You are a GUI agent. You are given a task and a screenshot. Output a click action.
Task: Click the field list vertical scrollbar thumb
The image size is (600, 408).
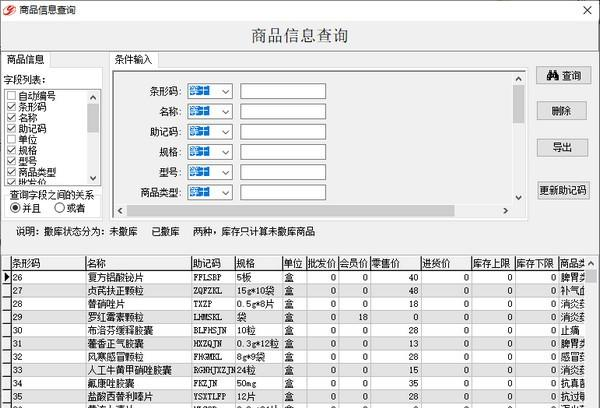pos(93,118)
